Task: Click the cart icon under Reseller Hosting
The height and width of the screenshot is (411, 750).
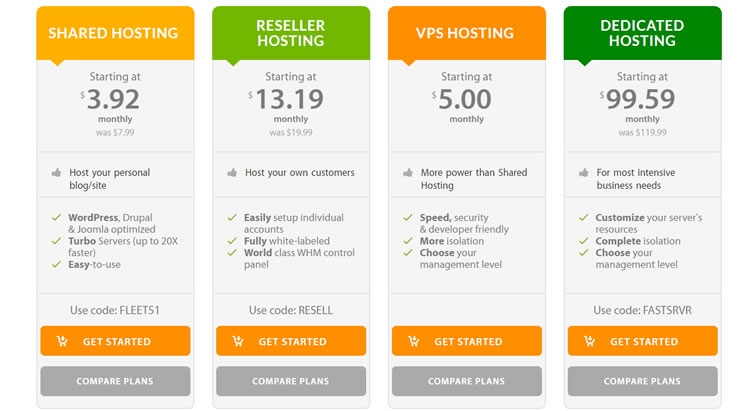Action: coord(238,341)
